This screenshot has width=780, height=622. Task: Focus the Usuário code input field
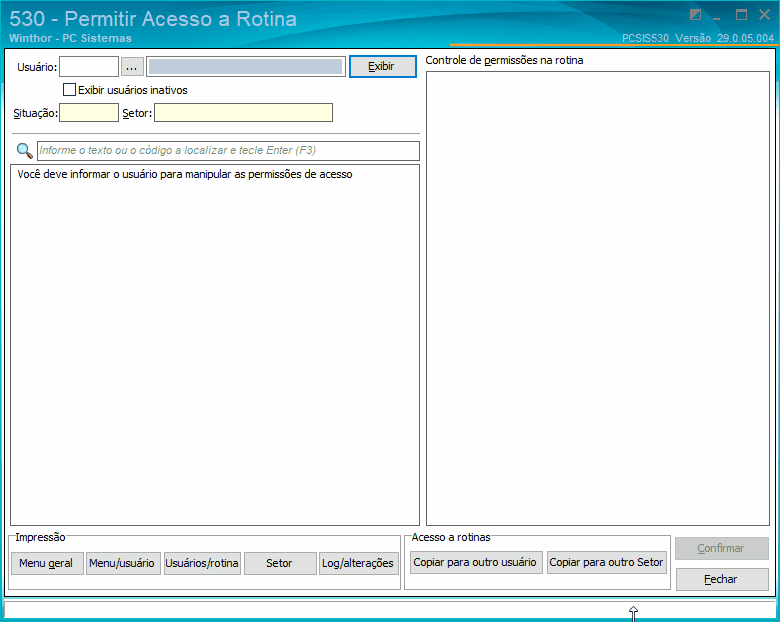89,67
